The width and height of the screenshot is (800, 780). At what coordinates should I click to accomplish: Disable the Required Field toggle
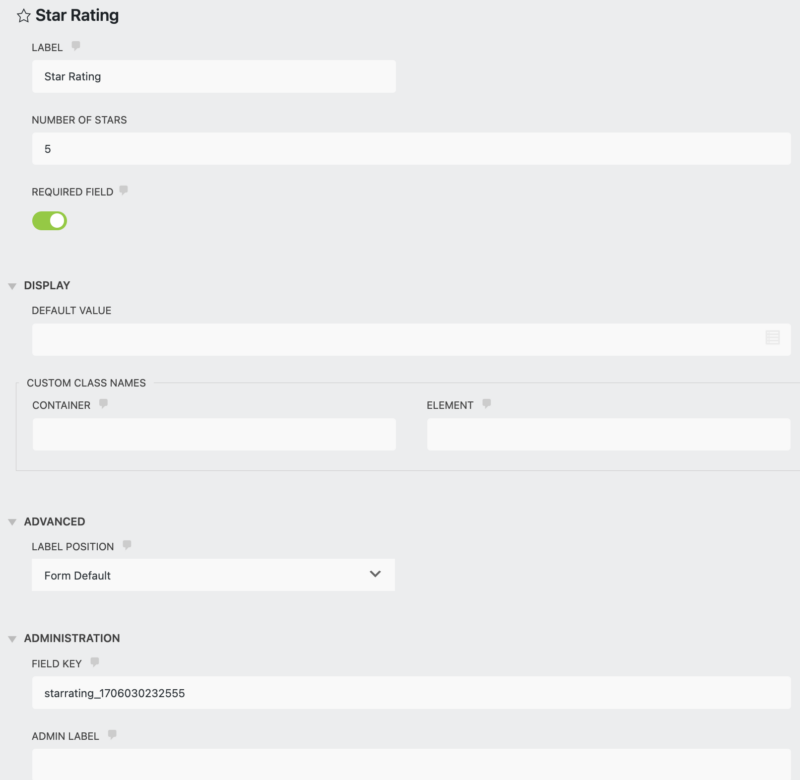[x=50, y=220]
